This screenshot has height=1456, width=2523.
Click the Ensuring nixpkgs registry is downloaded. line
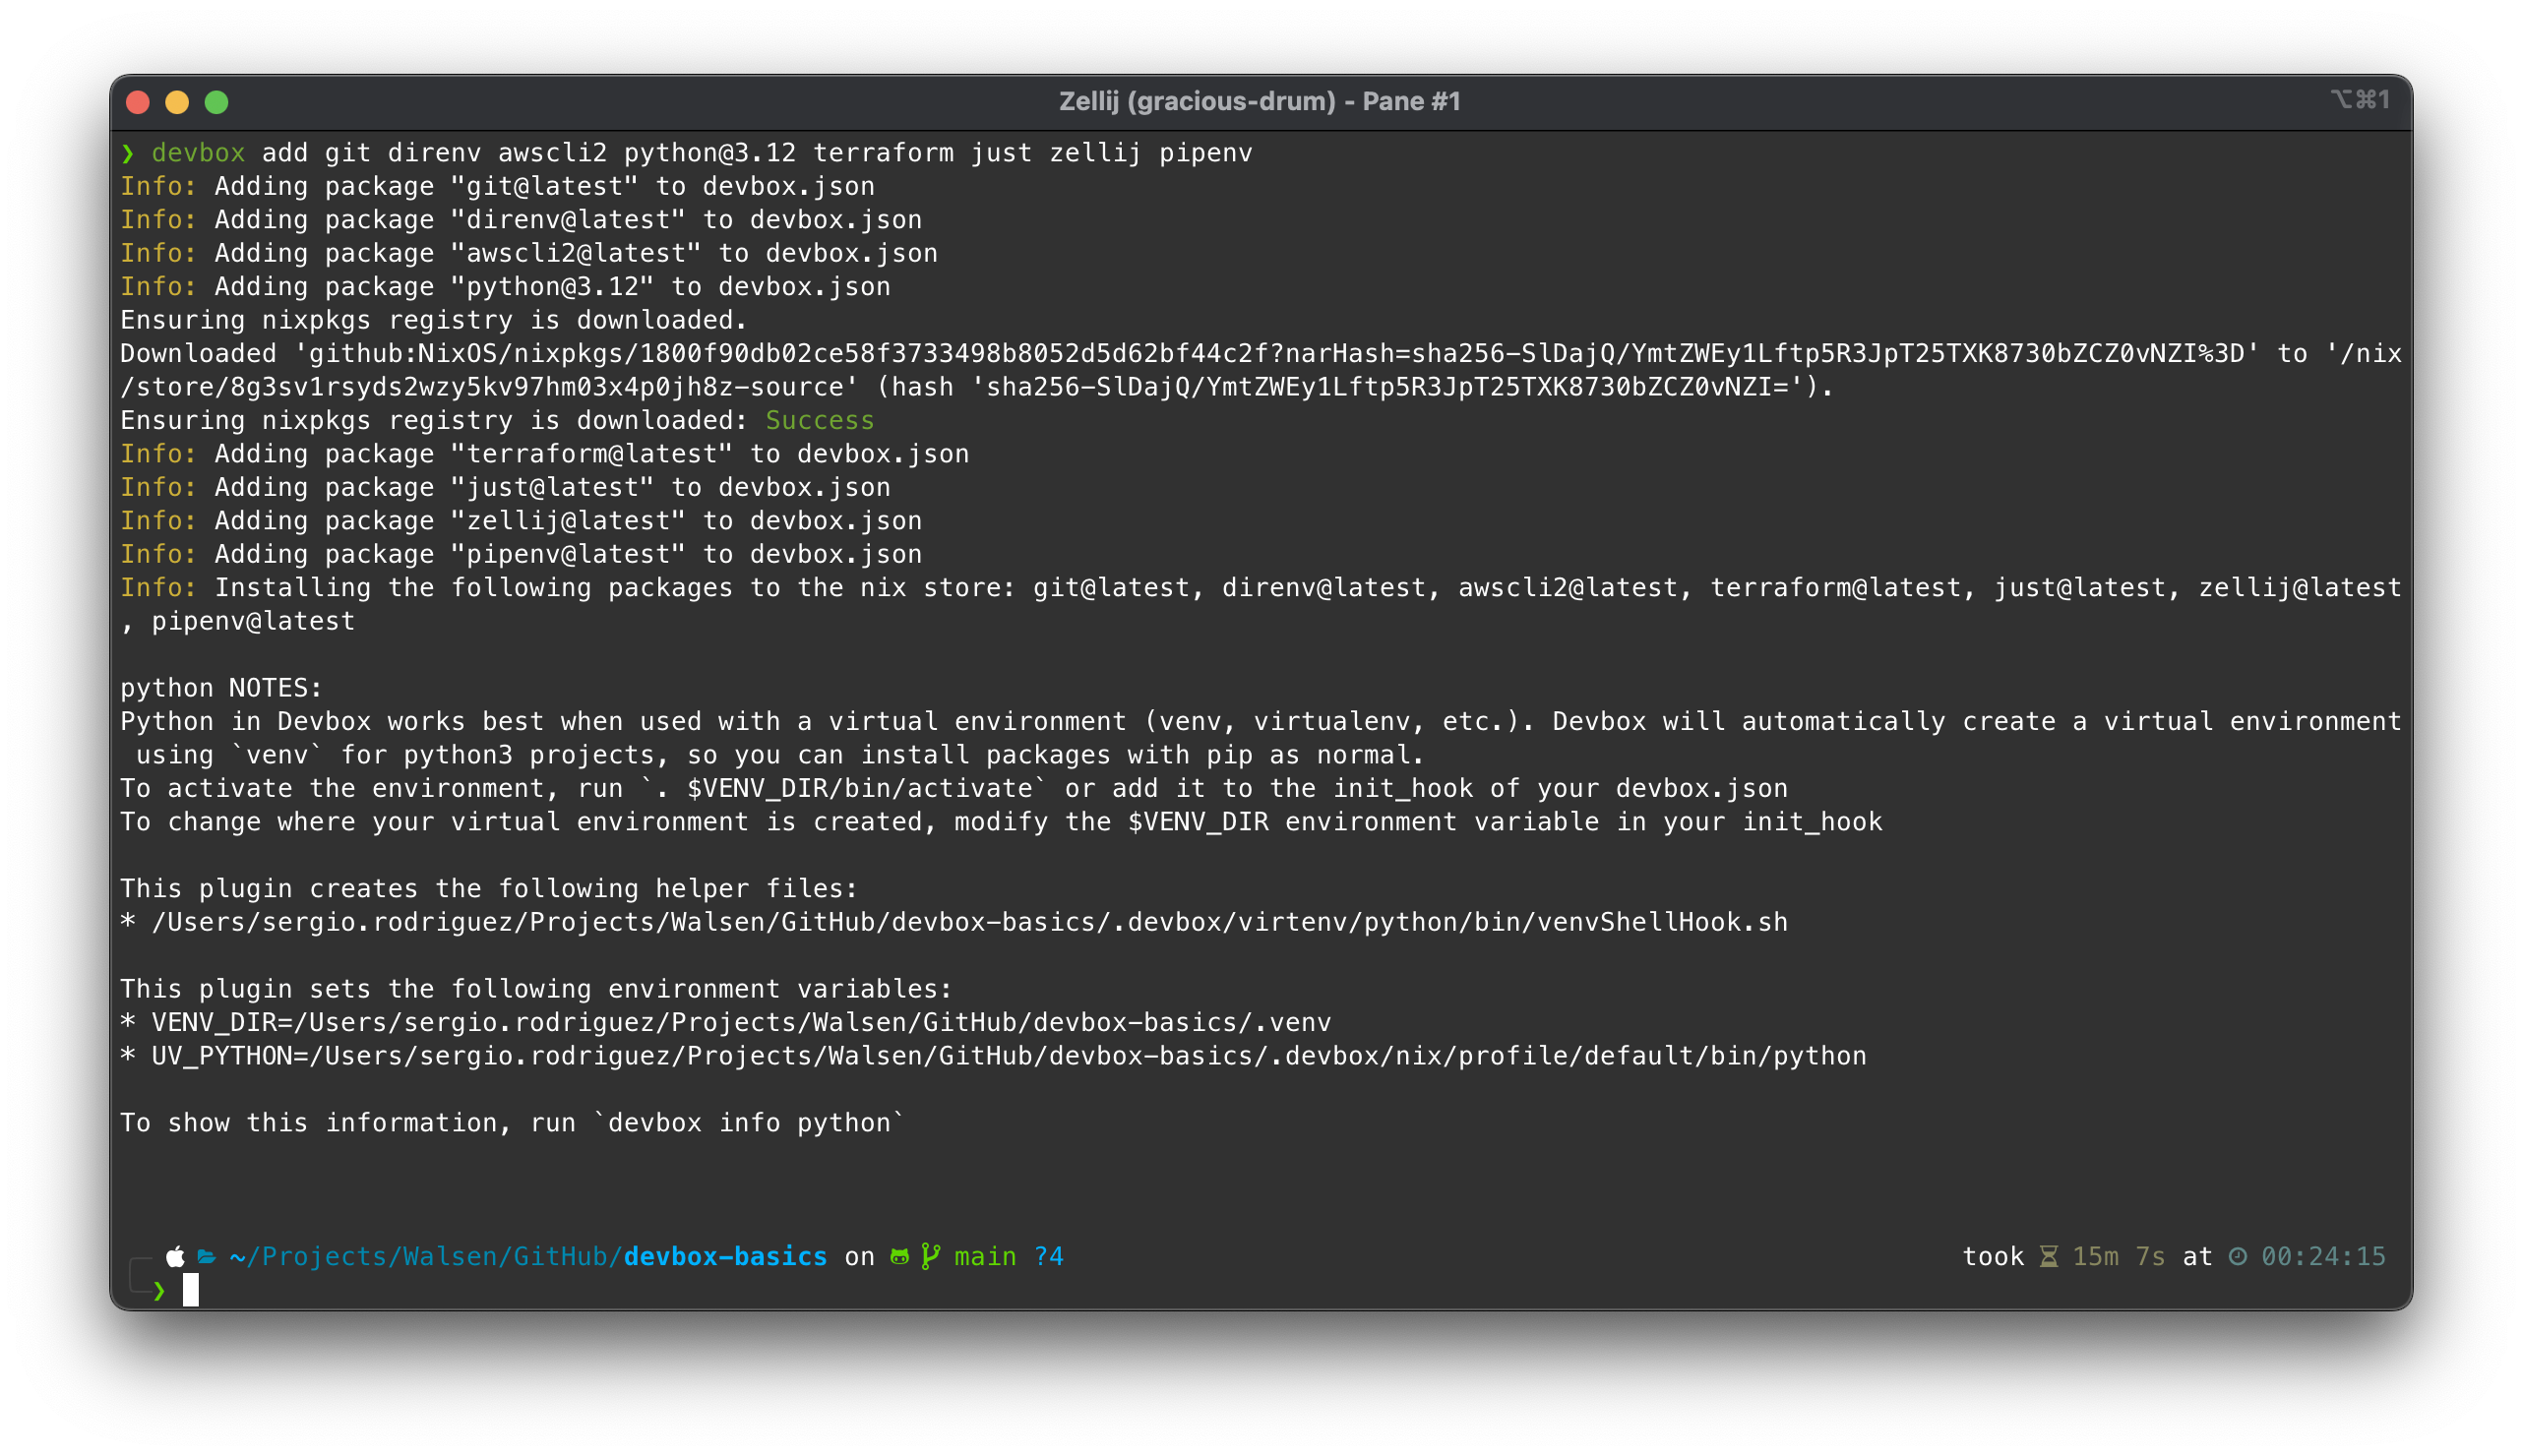434,321
